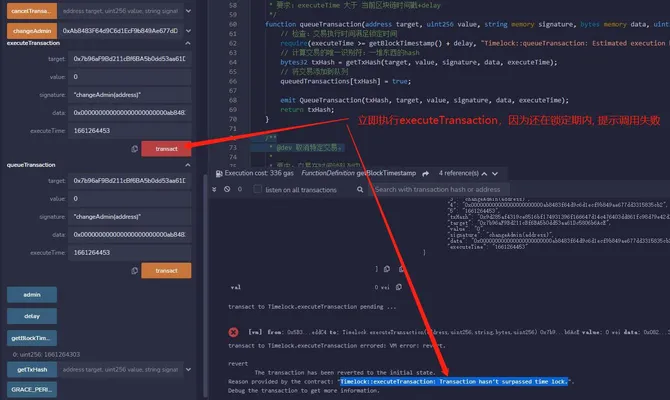670x400 pixels.
Task: Call the admin getter button
Action: (x=32, y=295)
